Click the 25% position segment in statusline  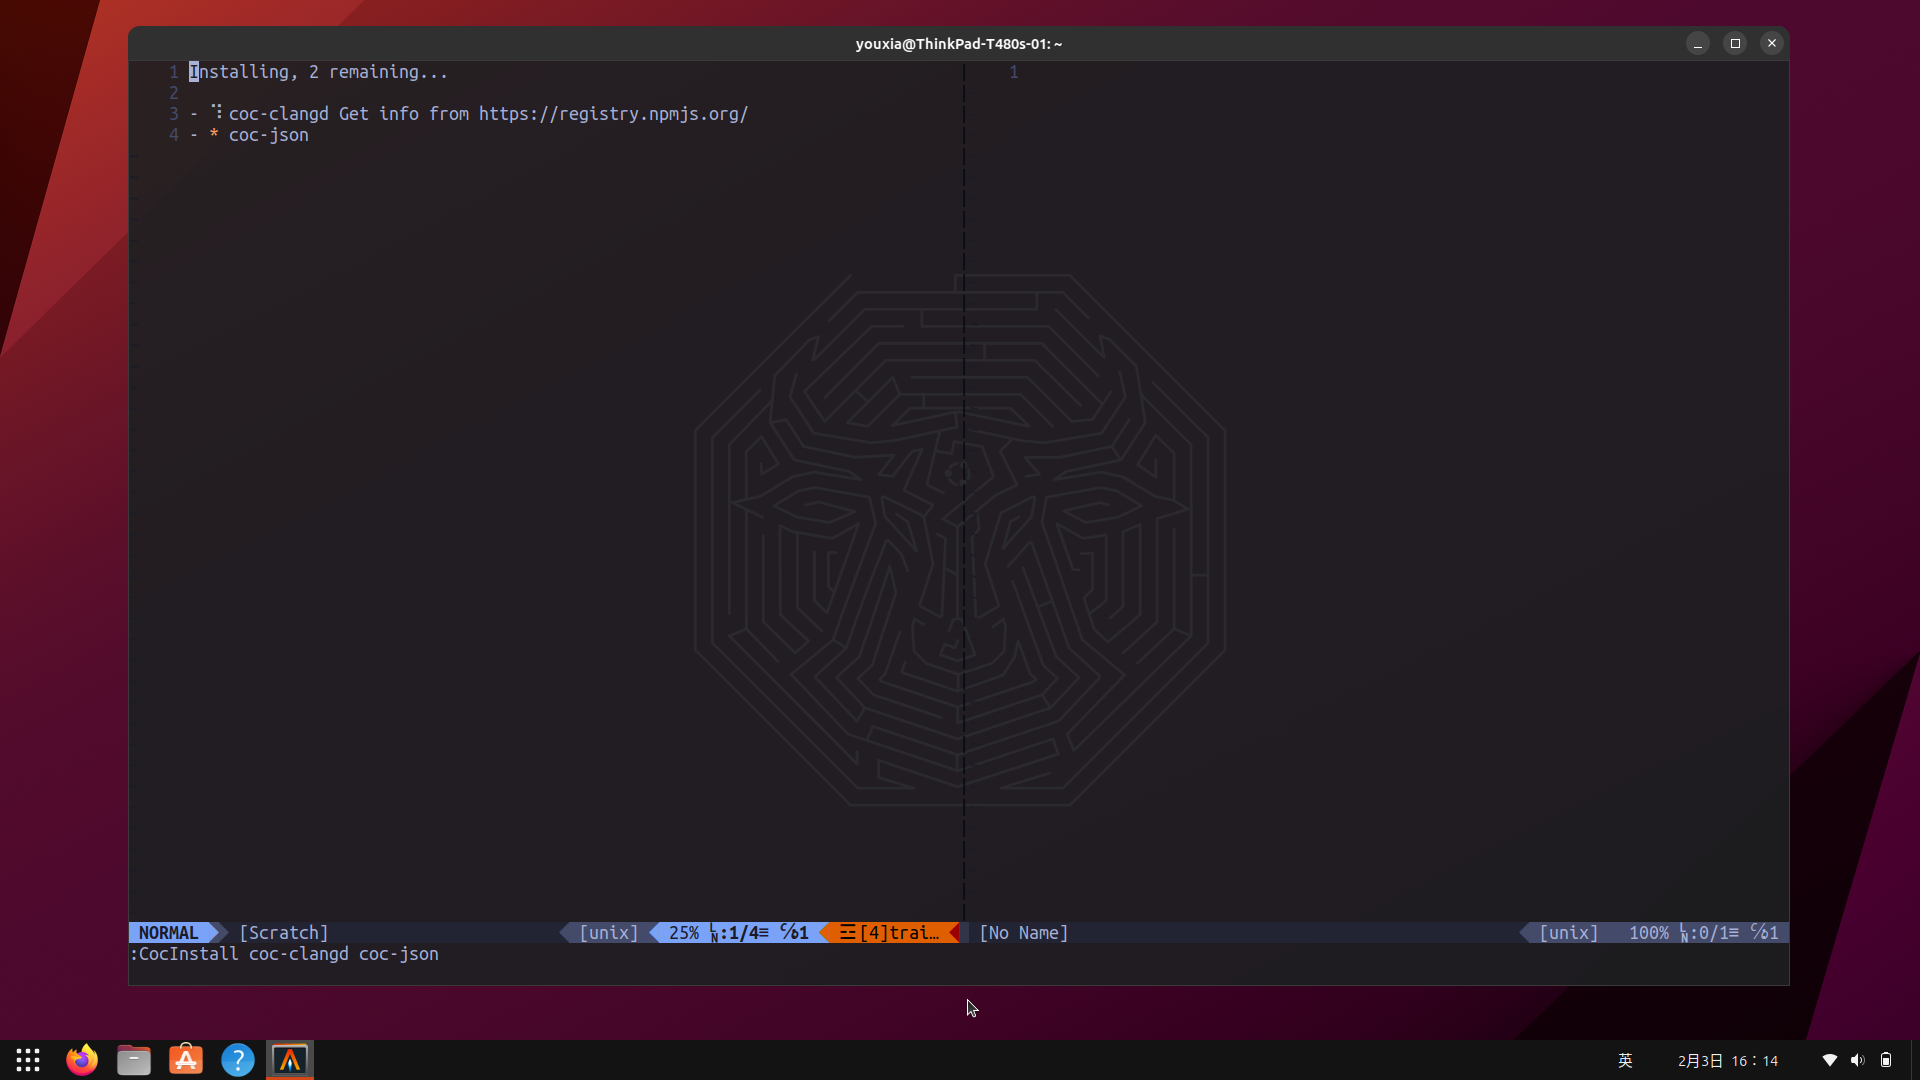[683, 932]
